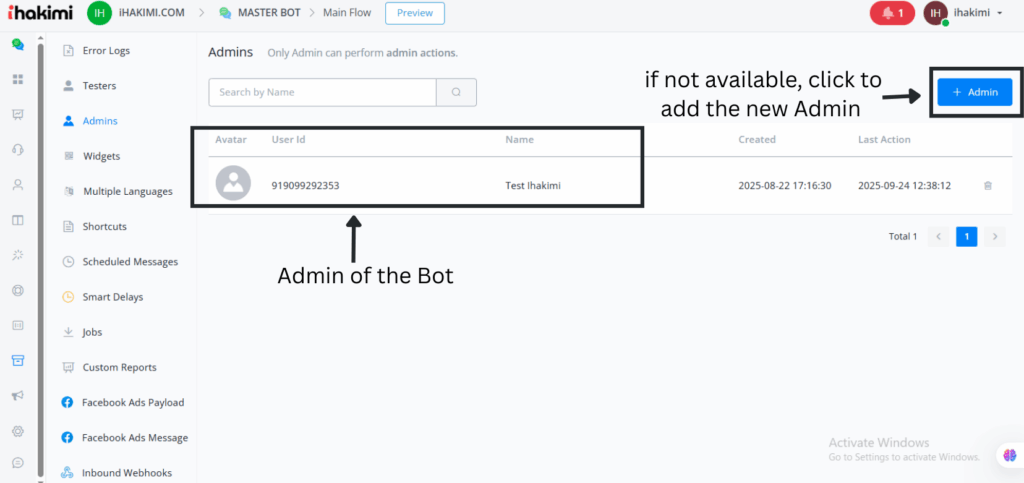Delete the Test Ihakimi admin row
Viewport: 1024px width, 483px height.
(x=988, y=186)
